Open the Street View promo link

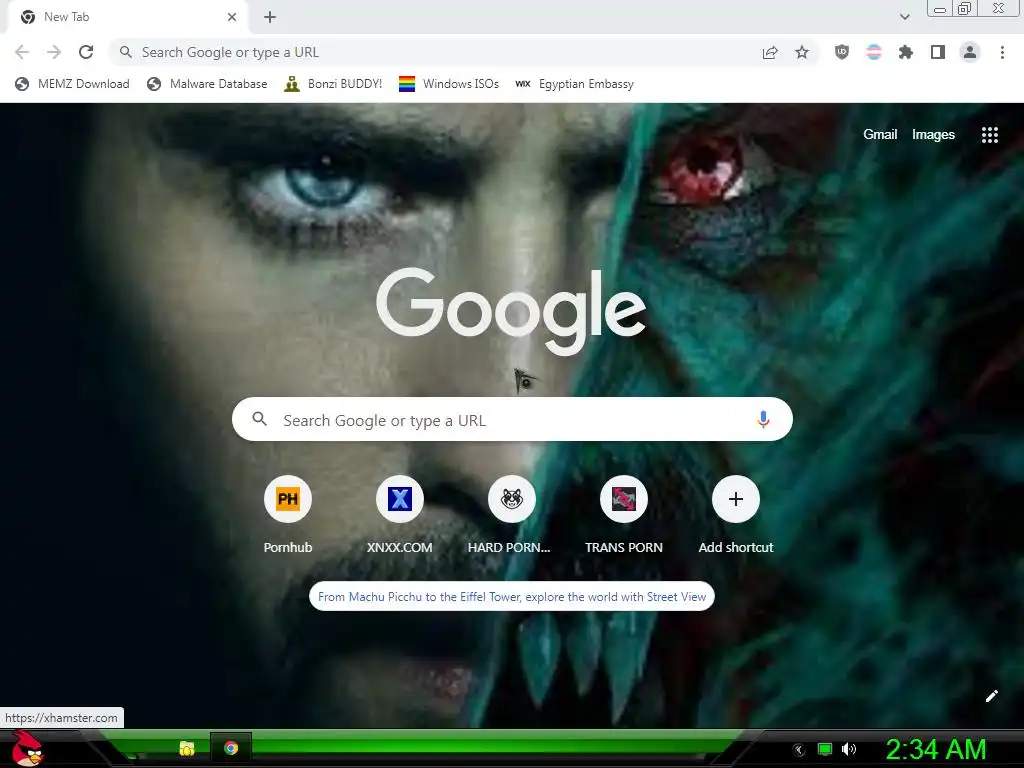tap(512, 596)
